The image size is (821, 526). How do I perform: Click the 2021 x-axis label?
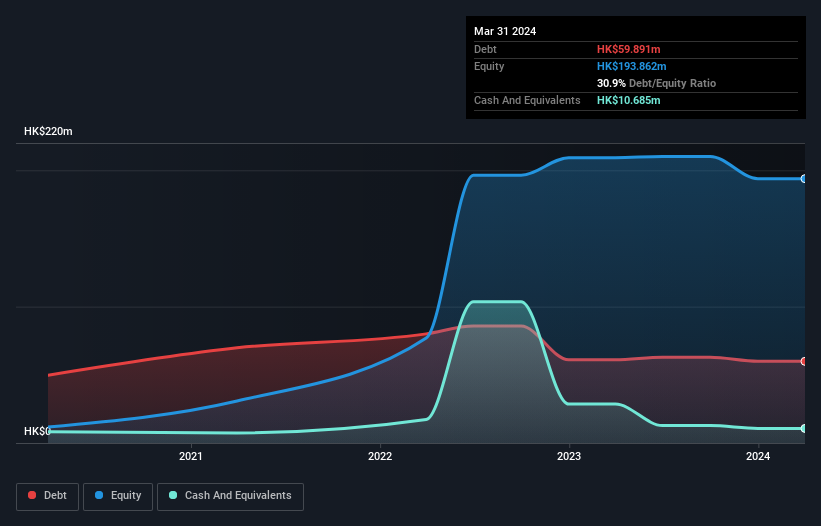pos(191,456)
